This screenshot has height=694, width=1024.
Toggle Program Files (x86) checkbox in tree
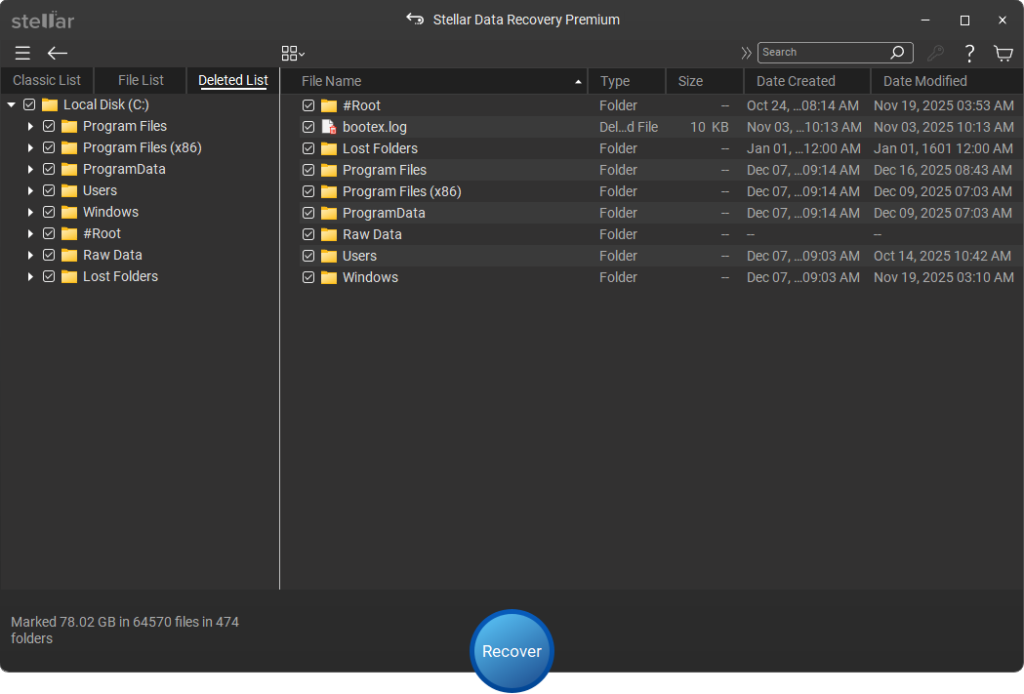tap(49, 148)
